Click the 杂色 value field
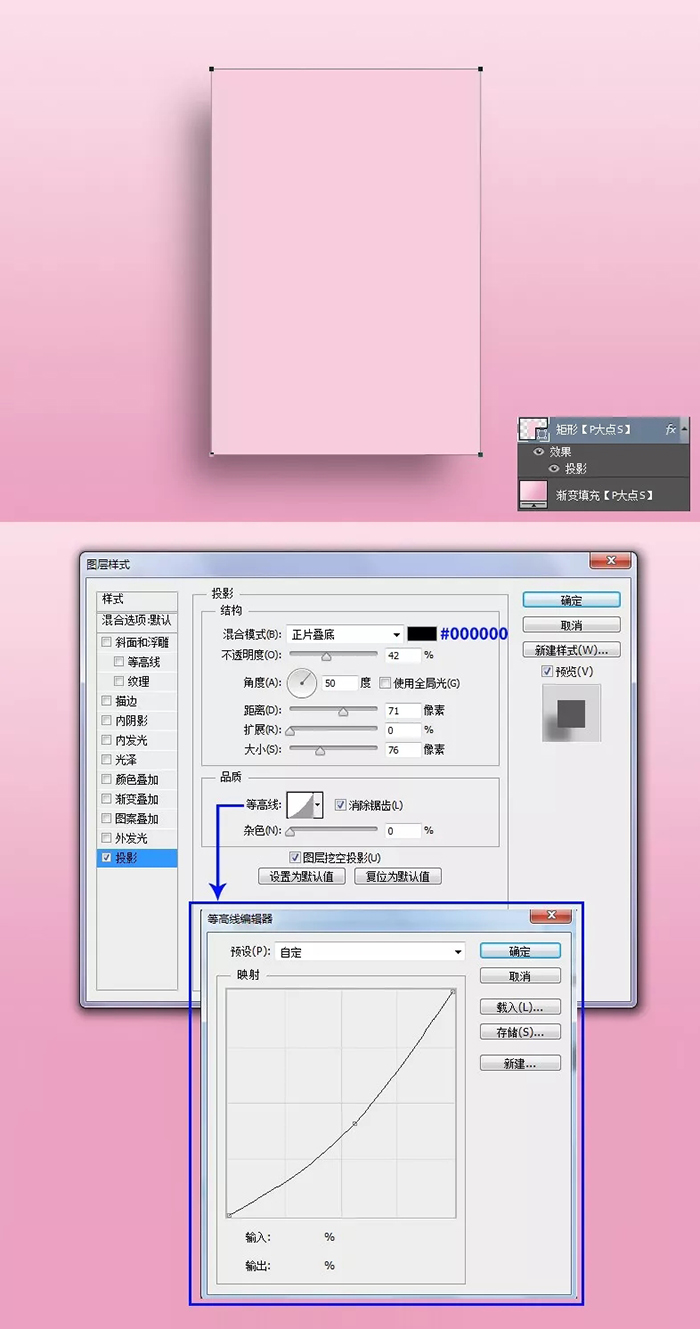The height and width of the screenshot is (1329, 700). click(x=402, y=830)
